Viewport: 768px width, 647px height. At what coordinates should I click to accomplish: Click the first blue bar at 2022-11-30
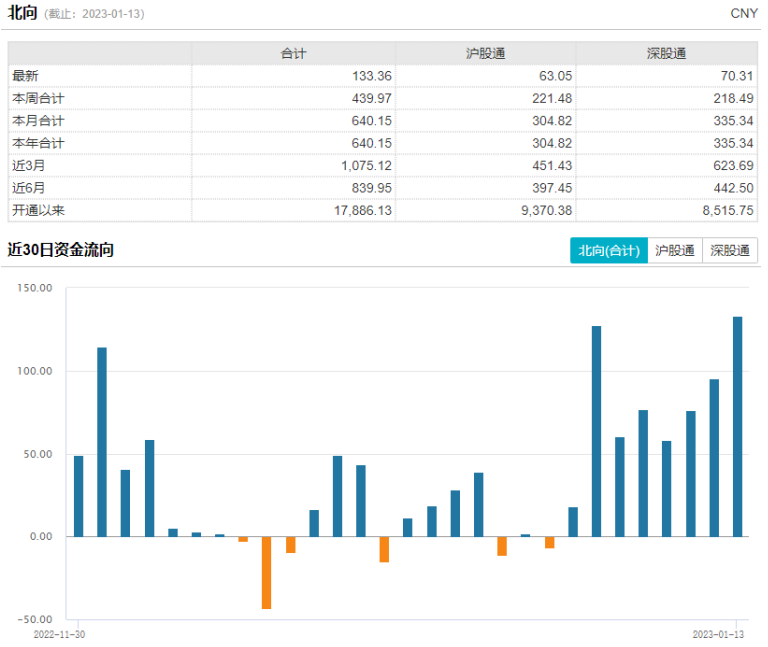point(79,496)
